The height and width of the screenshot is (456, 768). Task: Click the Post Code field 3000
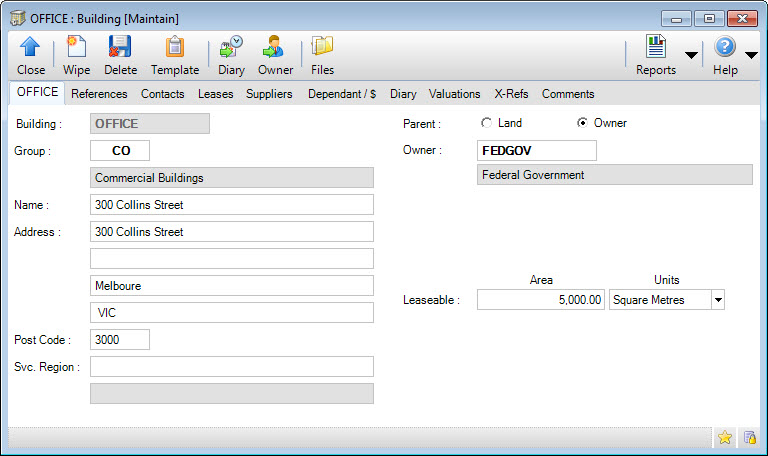pyautogui.click(x=120, y=339)
